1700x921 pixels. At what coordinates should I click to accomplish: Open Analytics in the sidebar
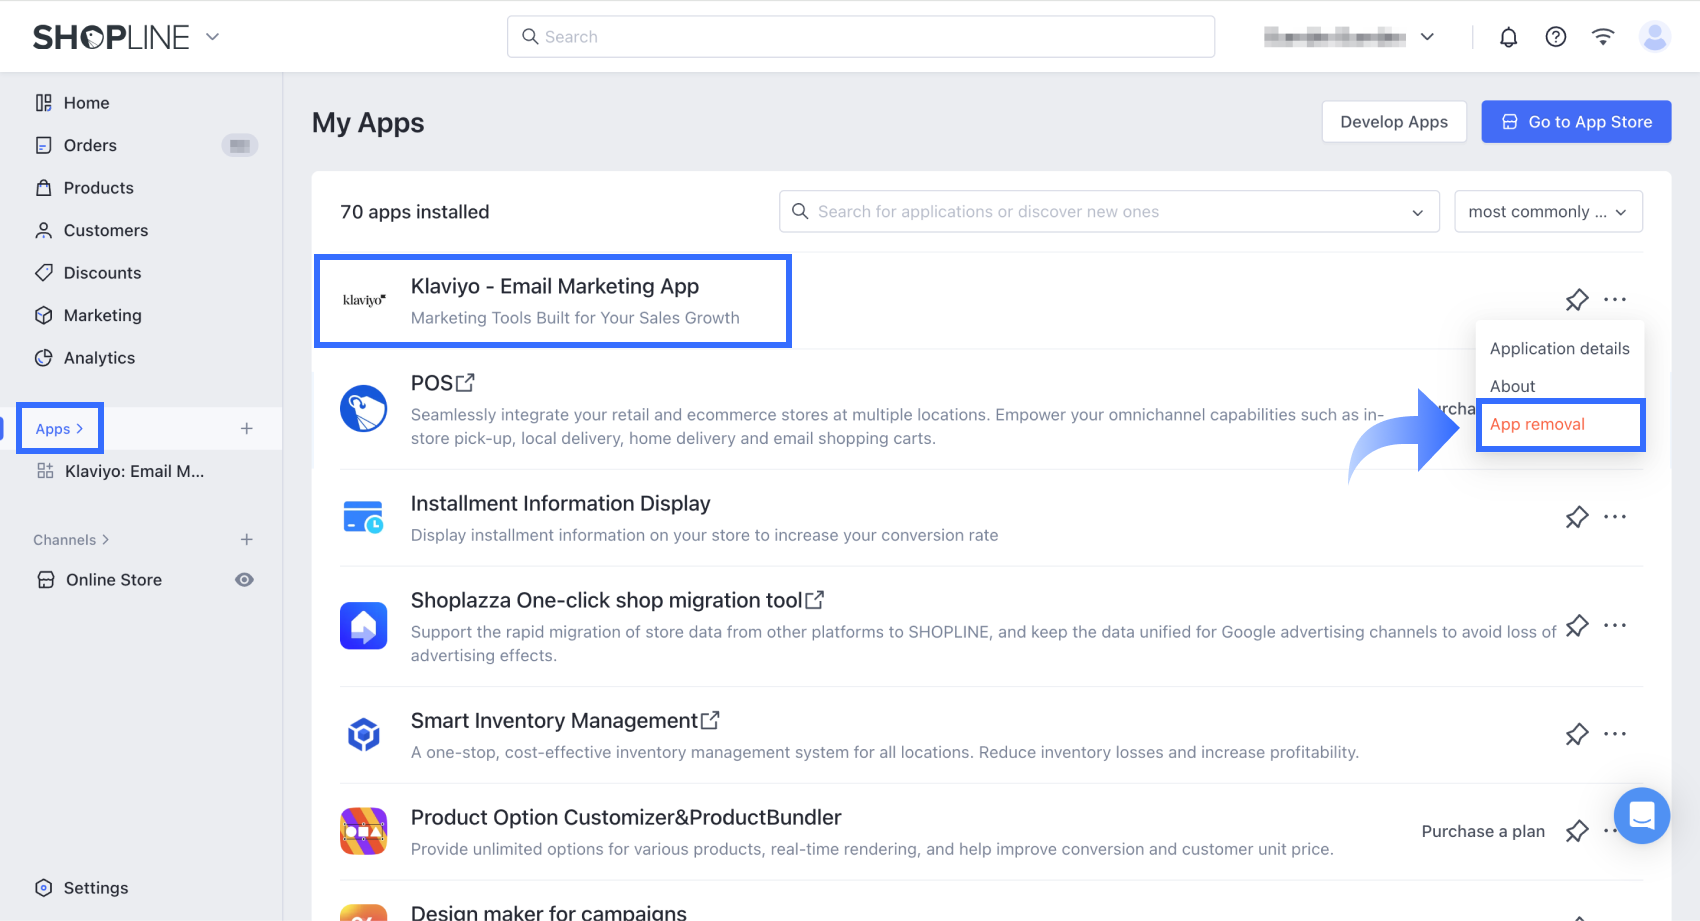pos(99,358)
